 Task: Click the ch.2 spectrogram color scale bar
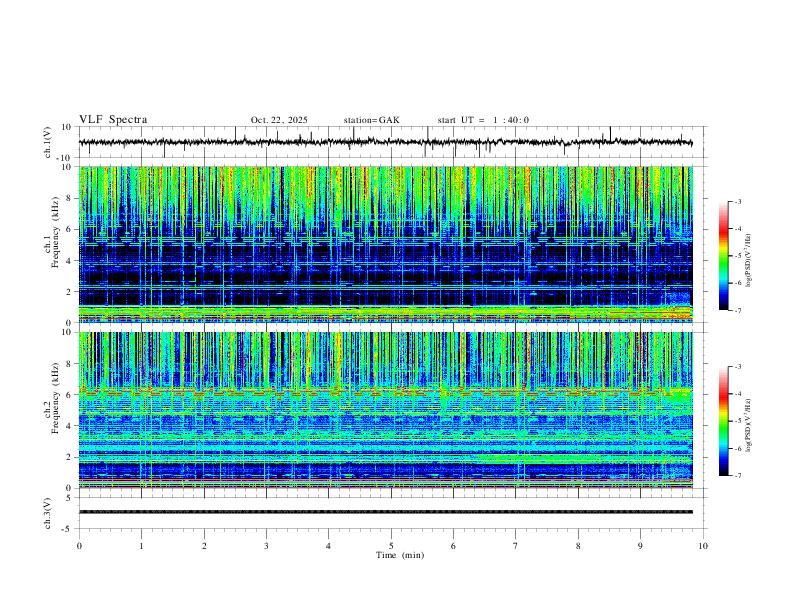point(723,421)
